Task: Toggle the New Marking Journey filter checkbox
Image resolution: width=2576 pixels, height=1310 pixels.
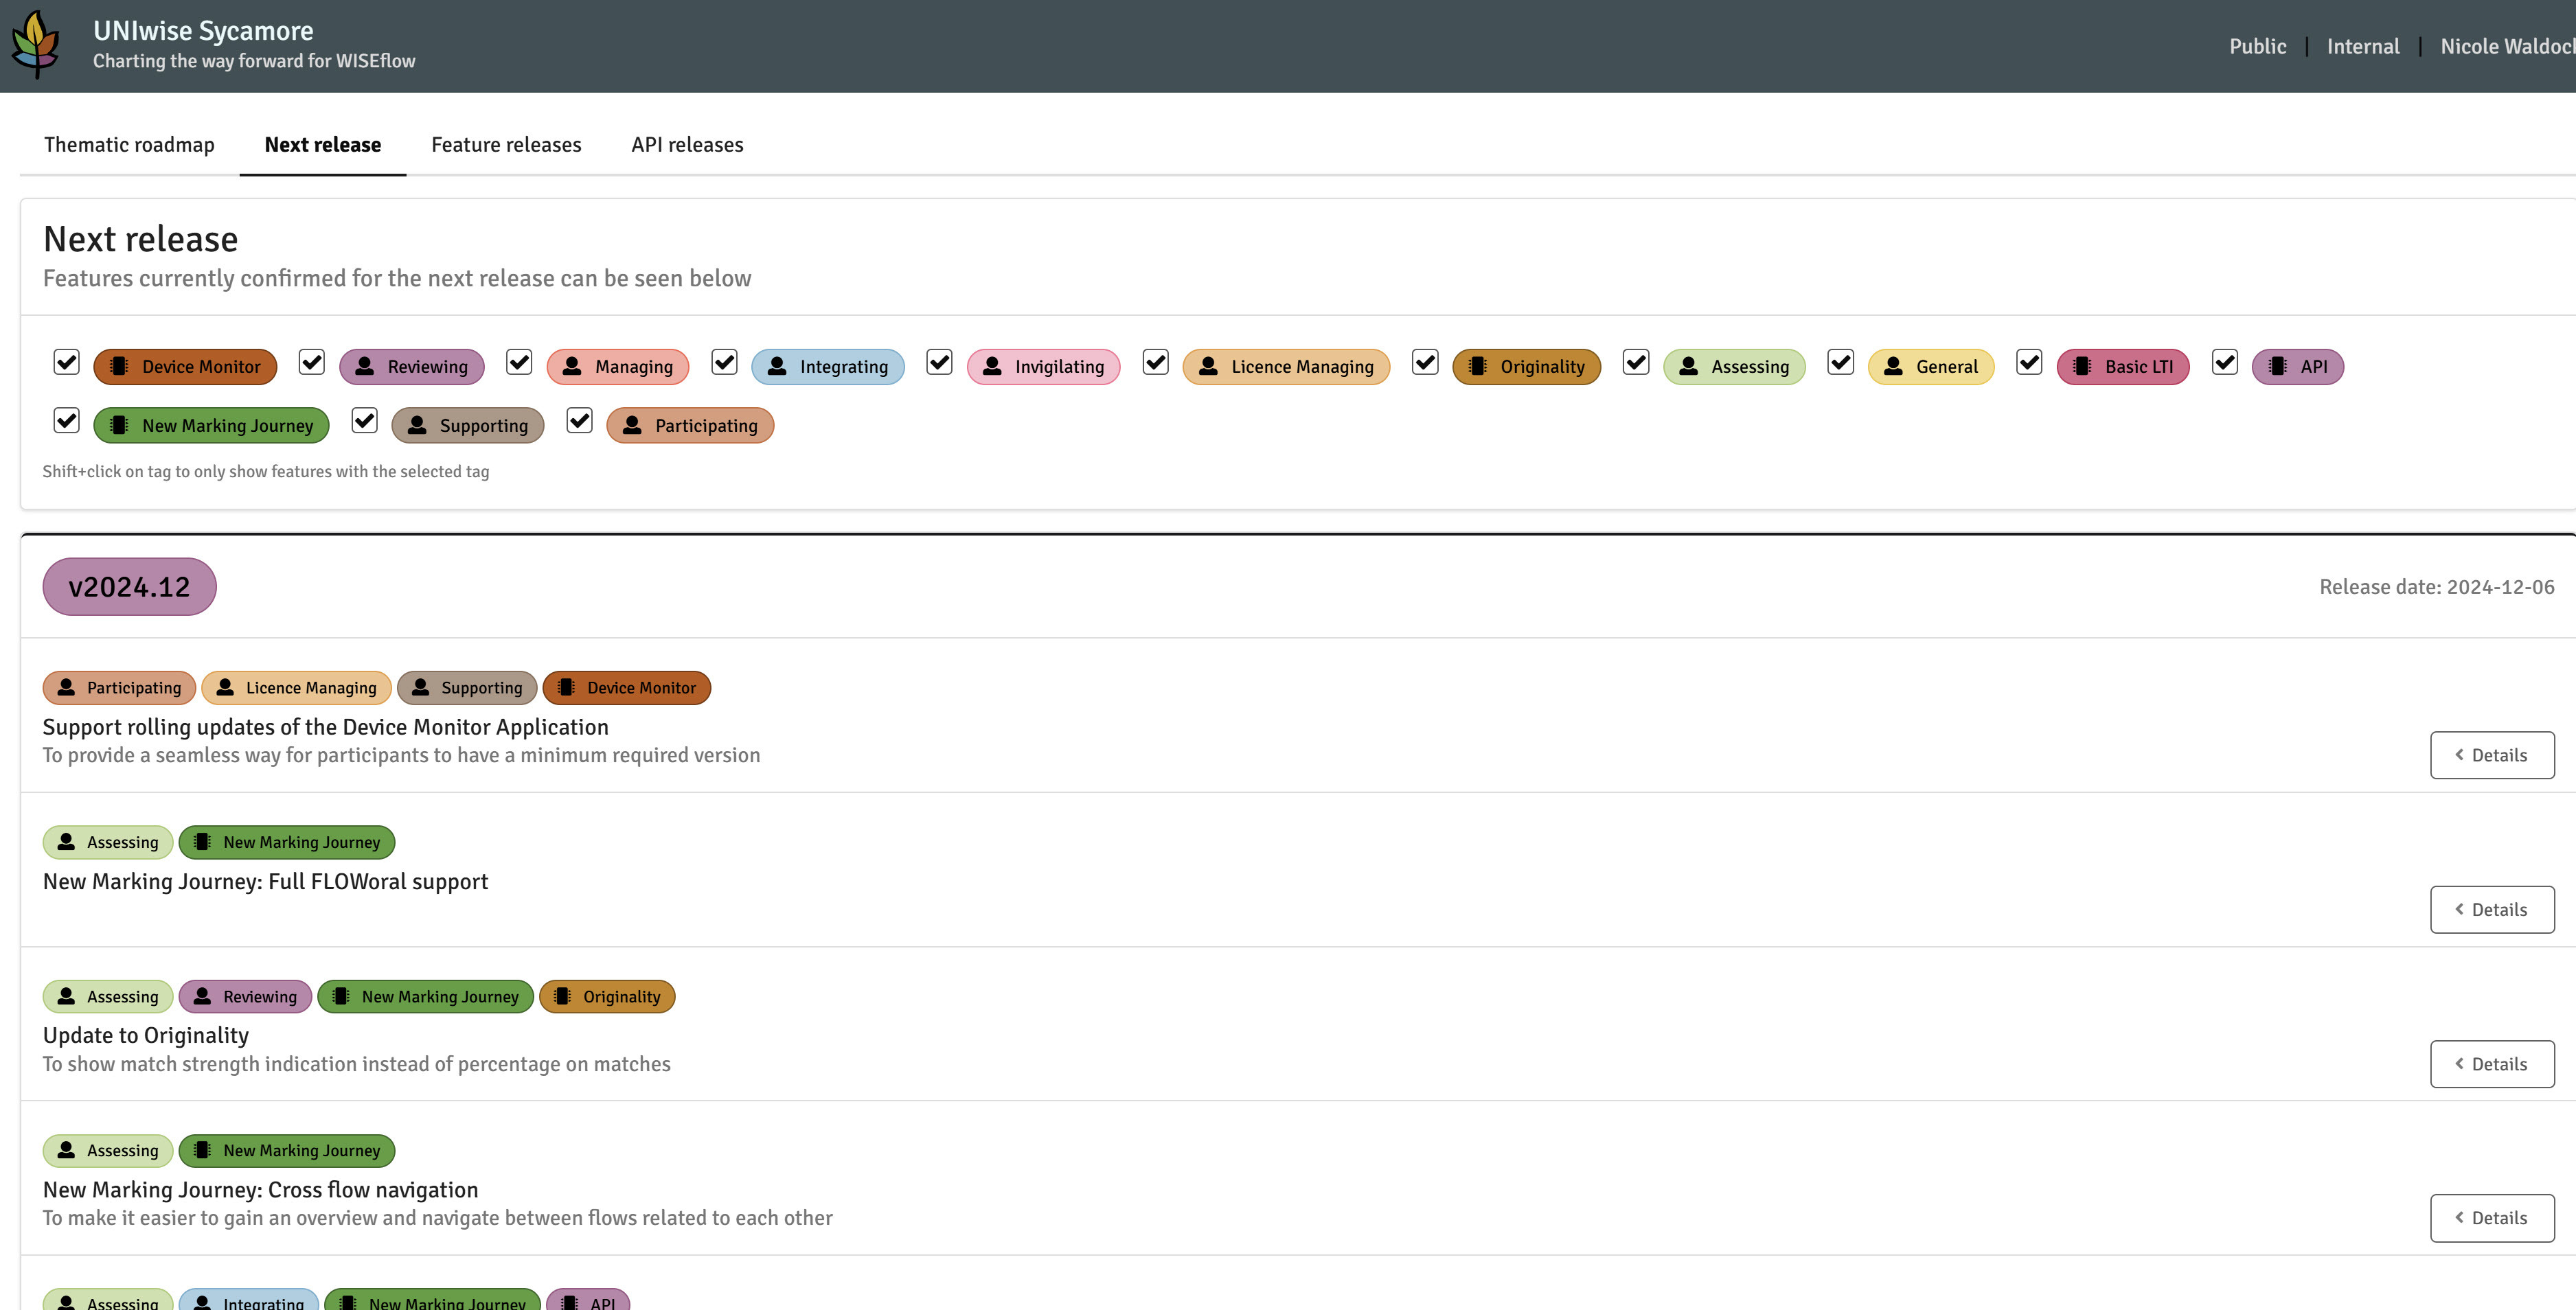Action: tap(66, 421)
